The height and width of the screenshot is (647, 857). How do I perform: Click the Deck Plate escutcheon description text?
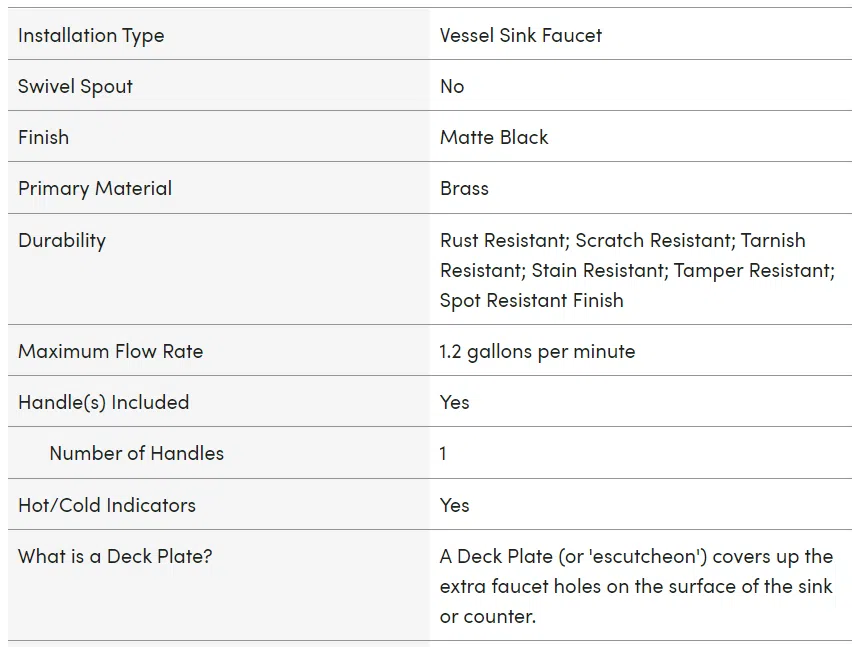point(636,586)
